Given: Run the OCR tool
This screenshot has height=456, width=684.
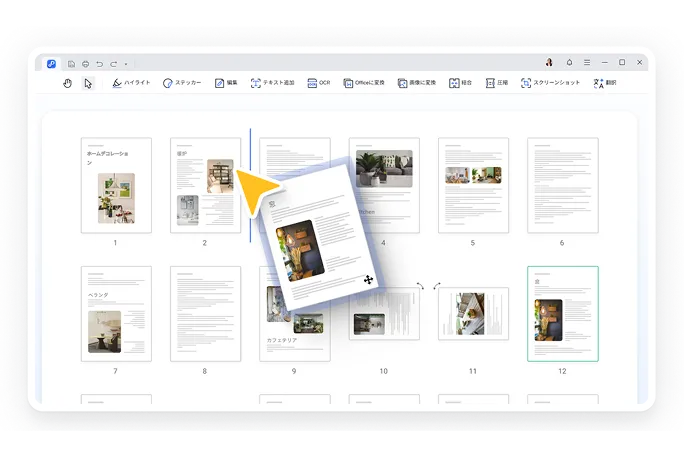Looking at the screenshot, I should point(319,83).
